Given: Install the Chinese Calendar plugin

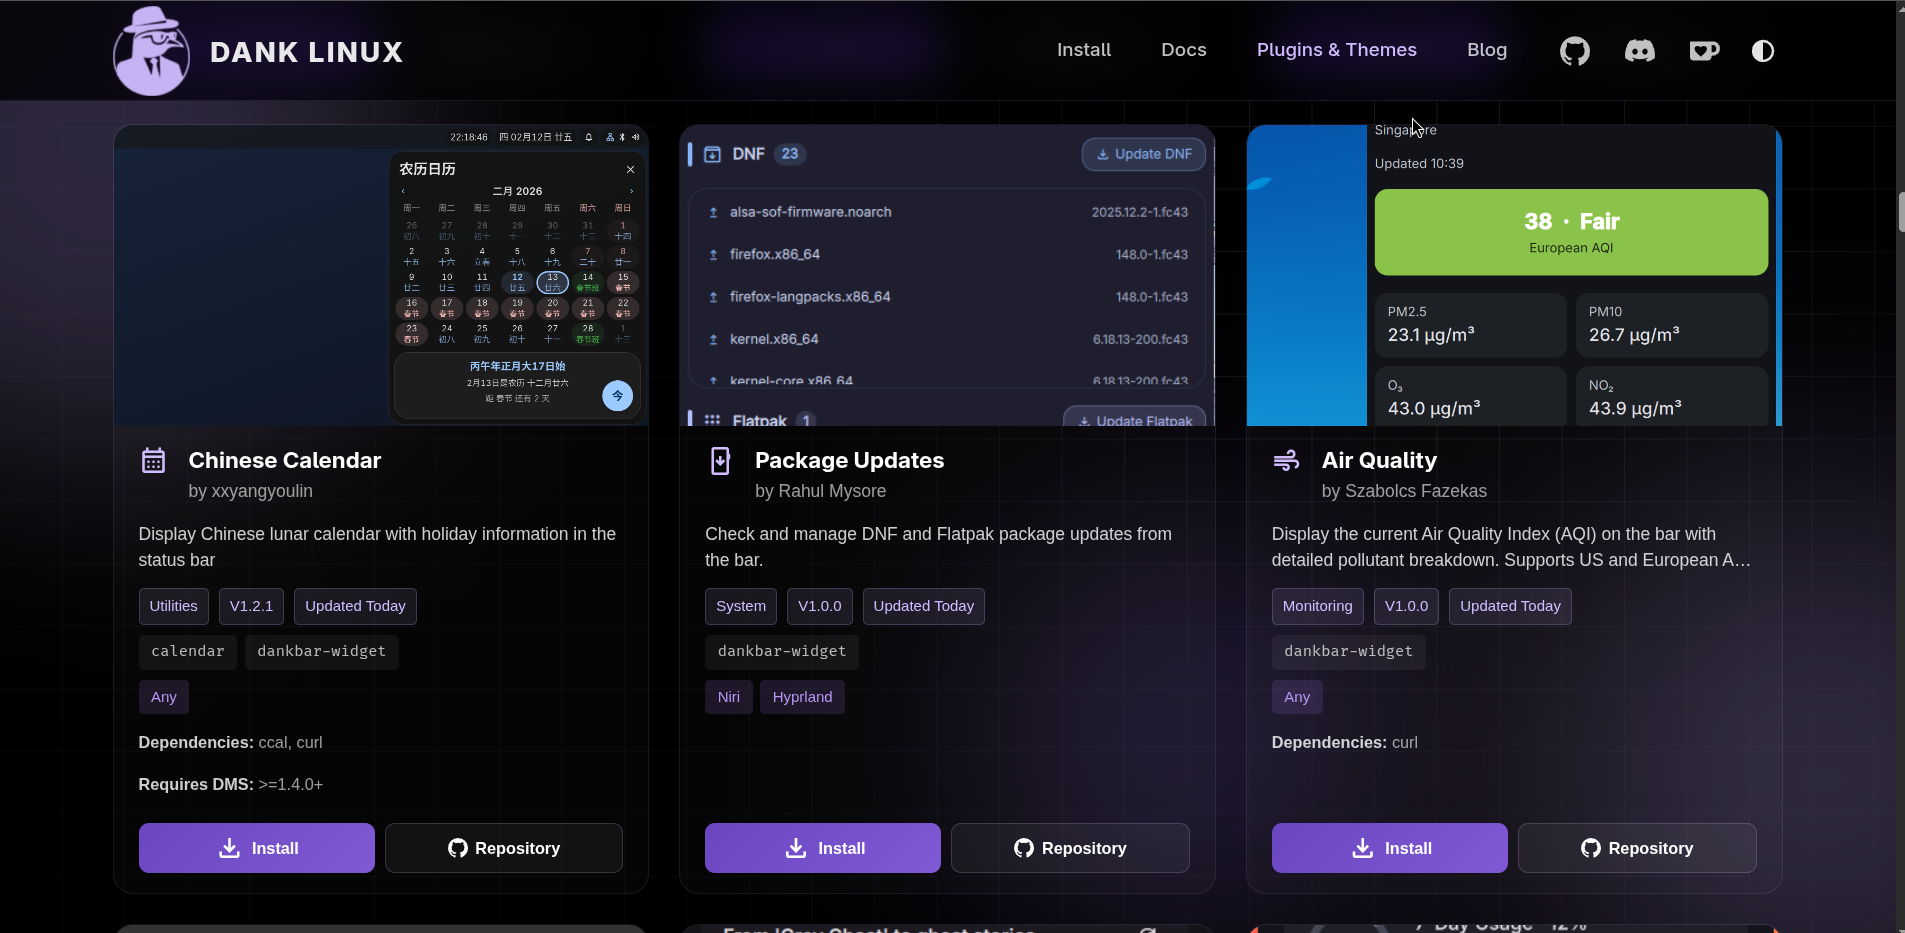Looking at the screenshot, I should pos(256,847).
